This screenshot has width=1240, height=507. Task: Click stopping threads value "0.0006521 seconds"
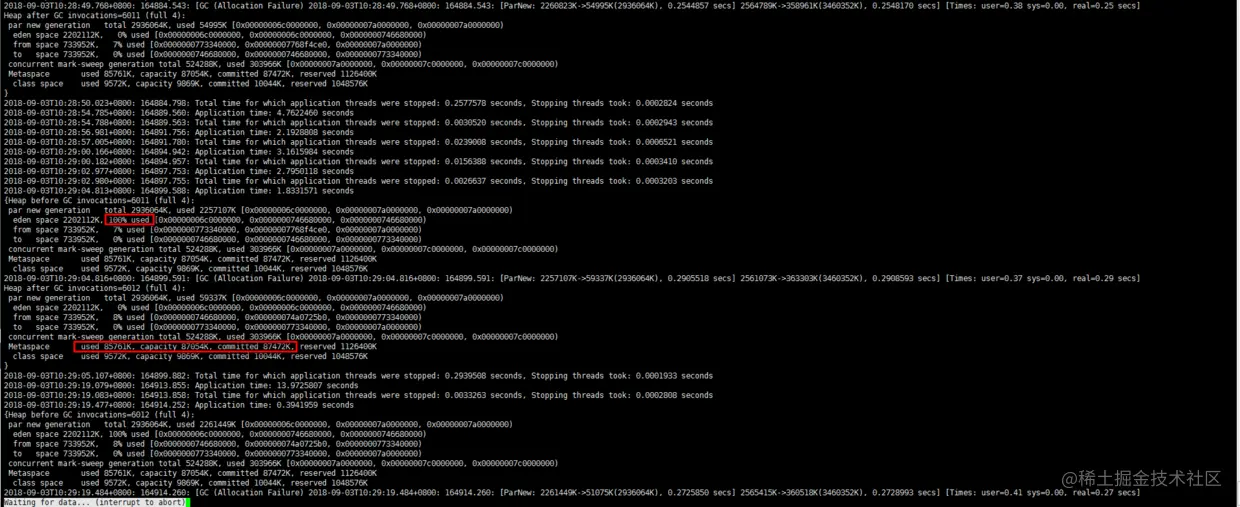pyautogui.click(x=675, y=142)
